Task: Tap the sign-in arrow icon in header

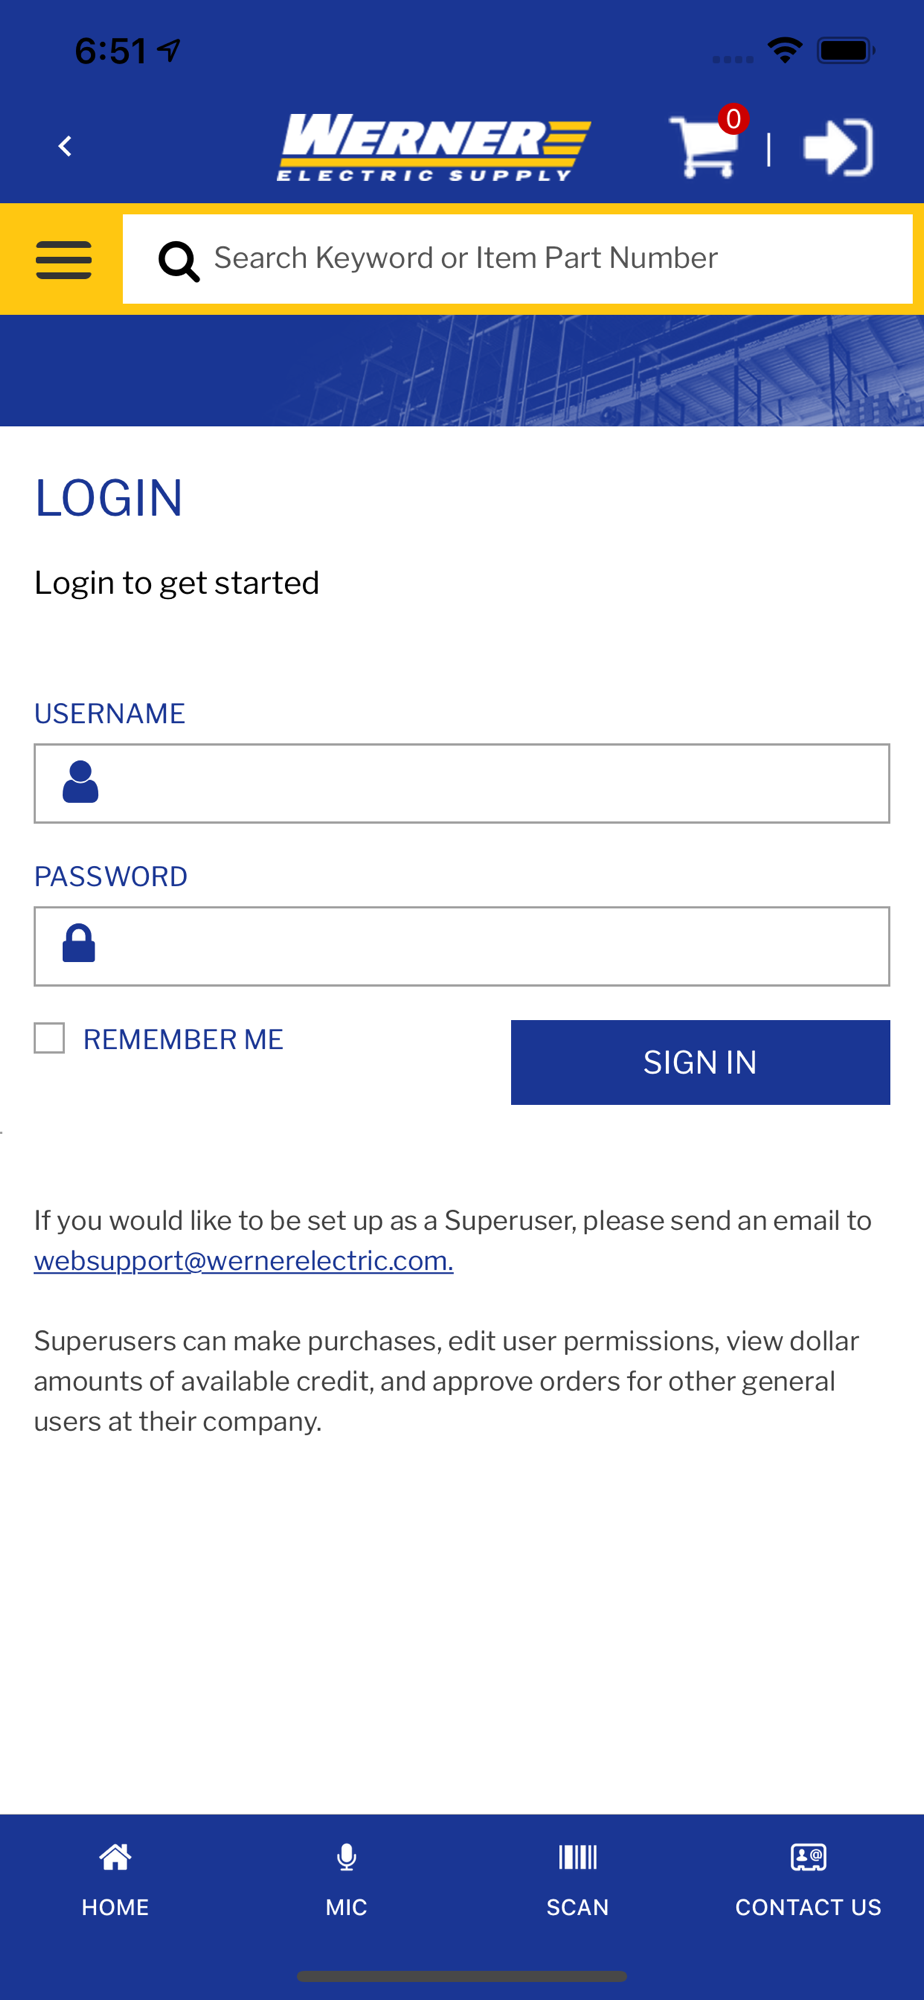Action: pyautogui.click(x=838, y=148)
